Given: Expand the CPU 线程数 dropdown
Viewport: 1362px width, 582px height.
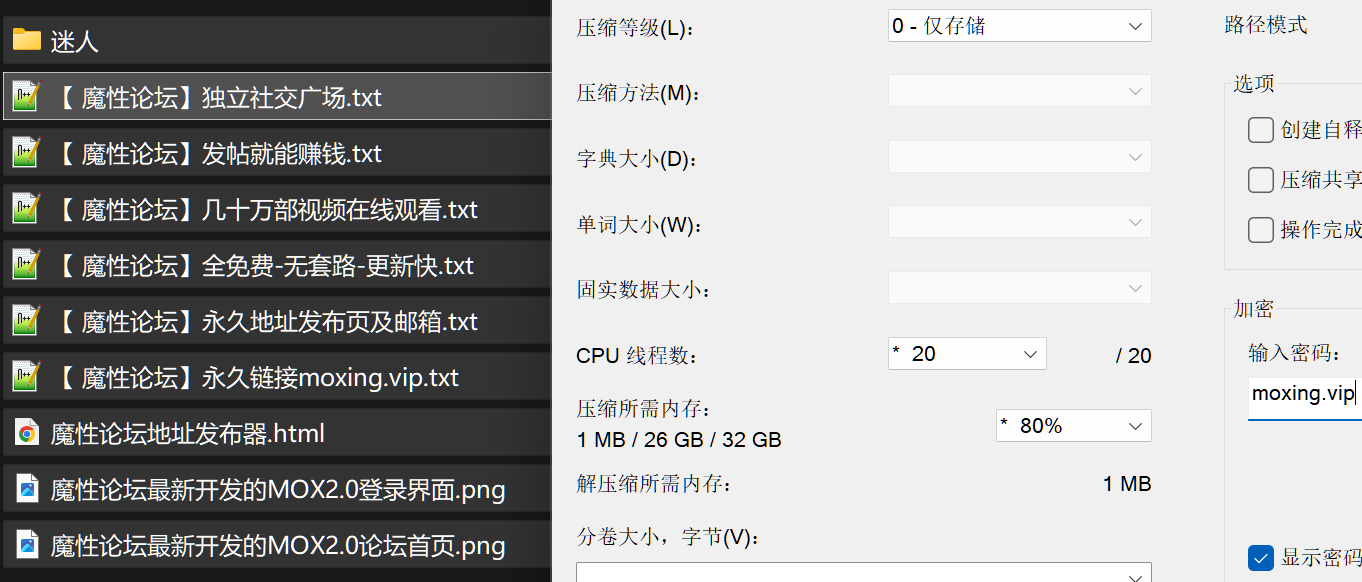Looking at the screenshot, I should 967,354.
